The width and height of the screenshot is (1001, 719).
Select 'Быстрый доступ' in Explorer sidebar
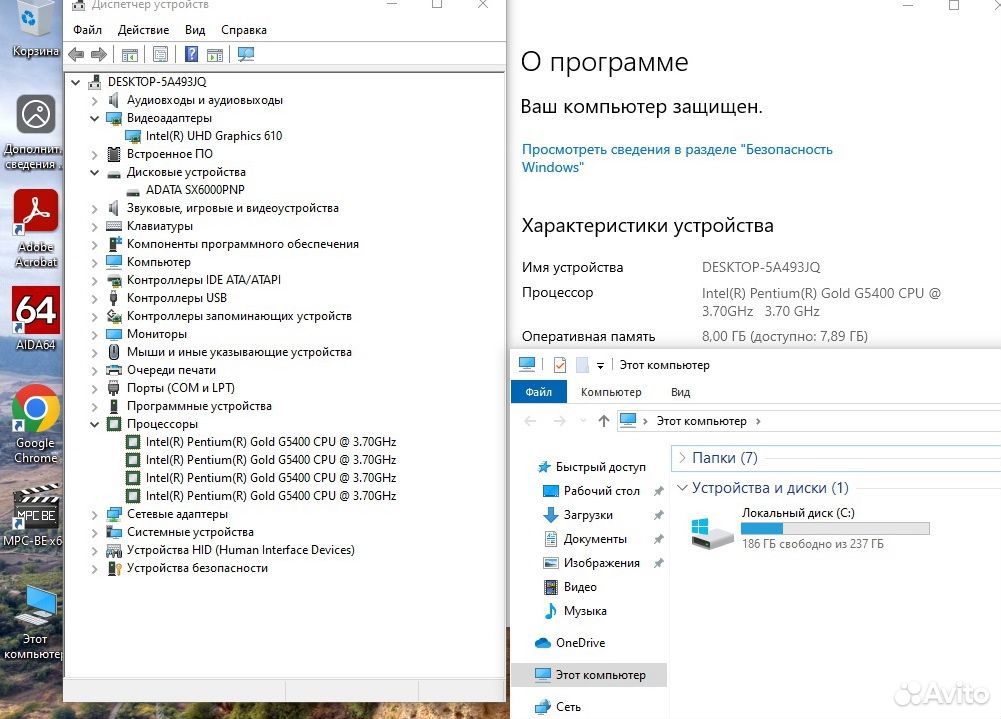[x=592, y=467]
